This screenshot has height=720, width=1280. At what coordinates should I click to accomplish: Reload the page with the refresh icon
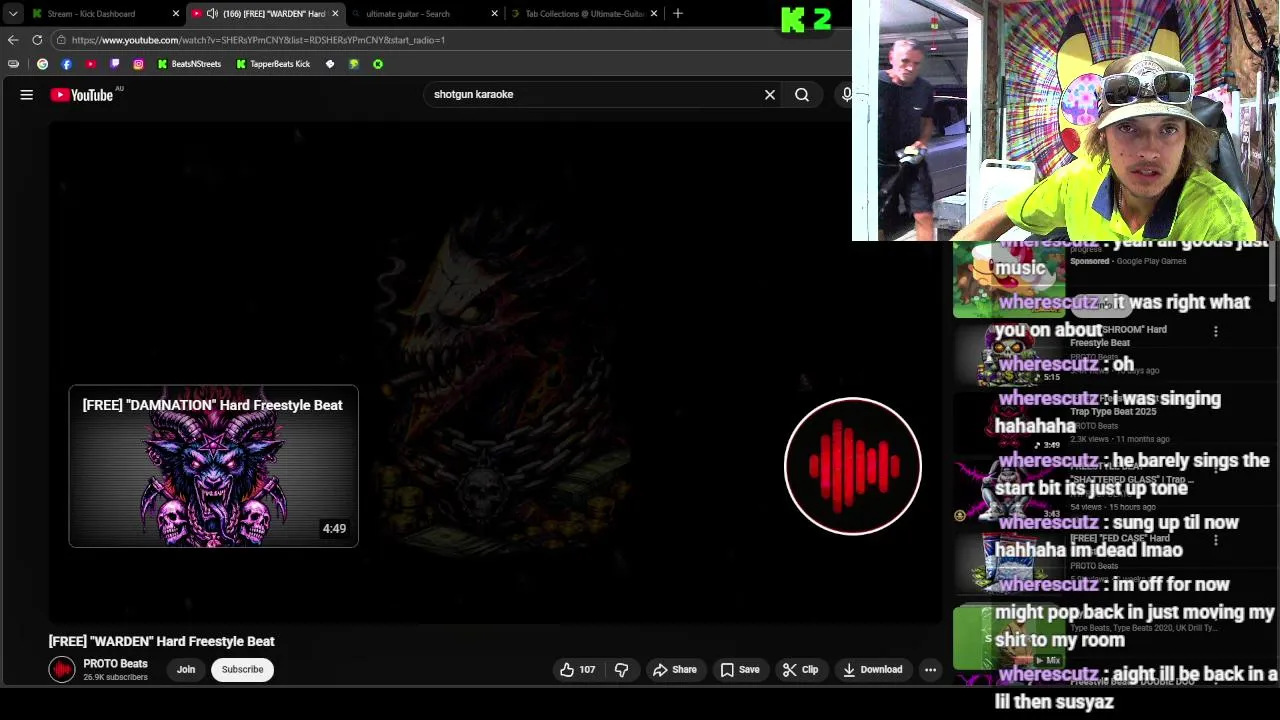[x=37, y=40]
